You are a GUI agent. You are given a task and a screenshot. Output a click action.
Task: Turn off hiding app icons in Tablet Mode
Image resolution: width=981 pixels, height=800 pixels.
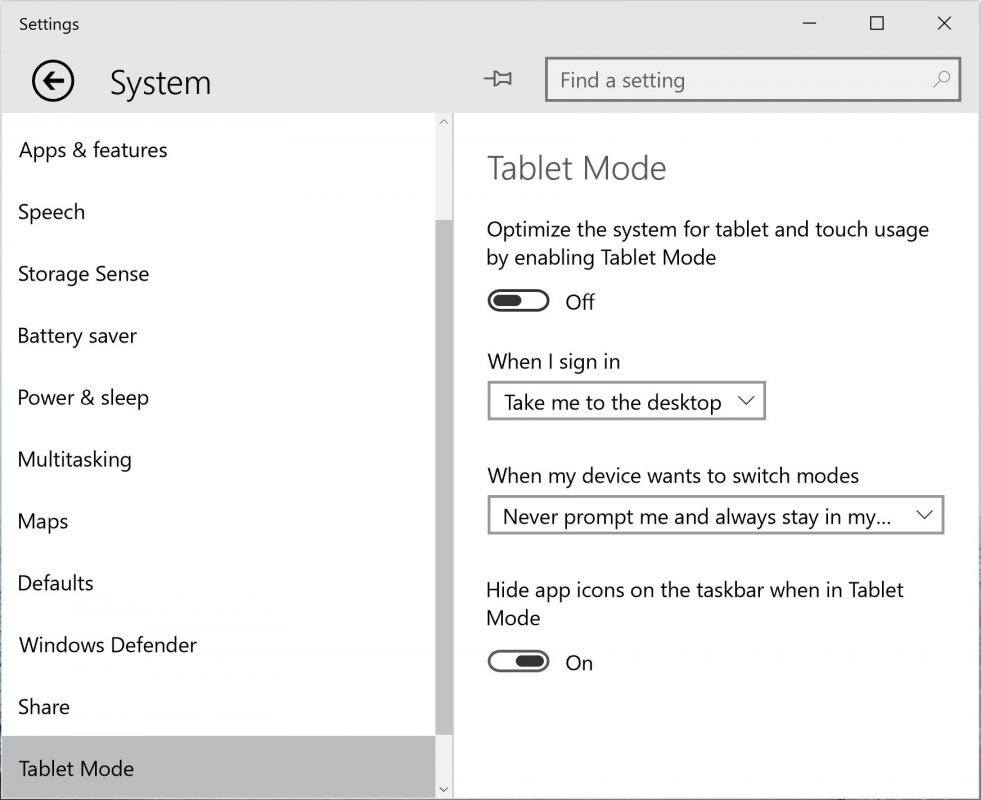pos(517,661)
